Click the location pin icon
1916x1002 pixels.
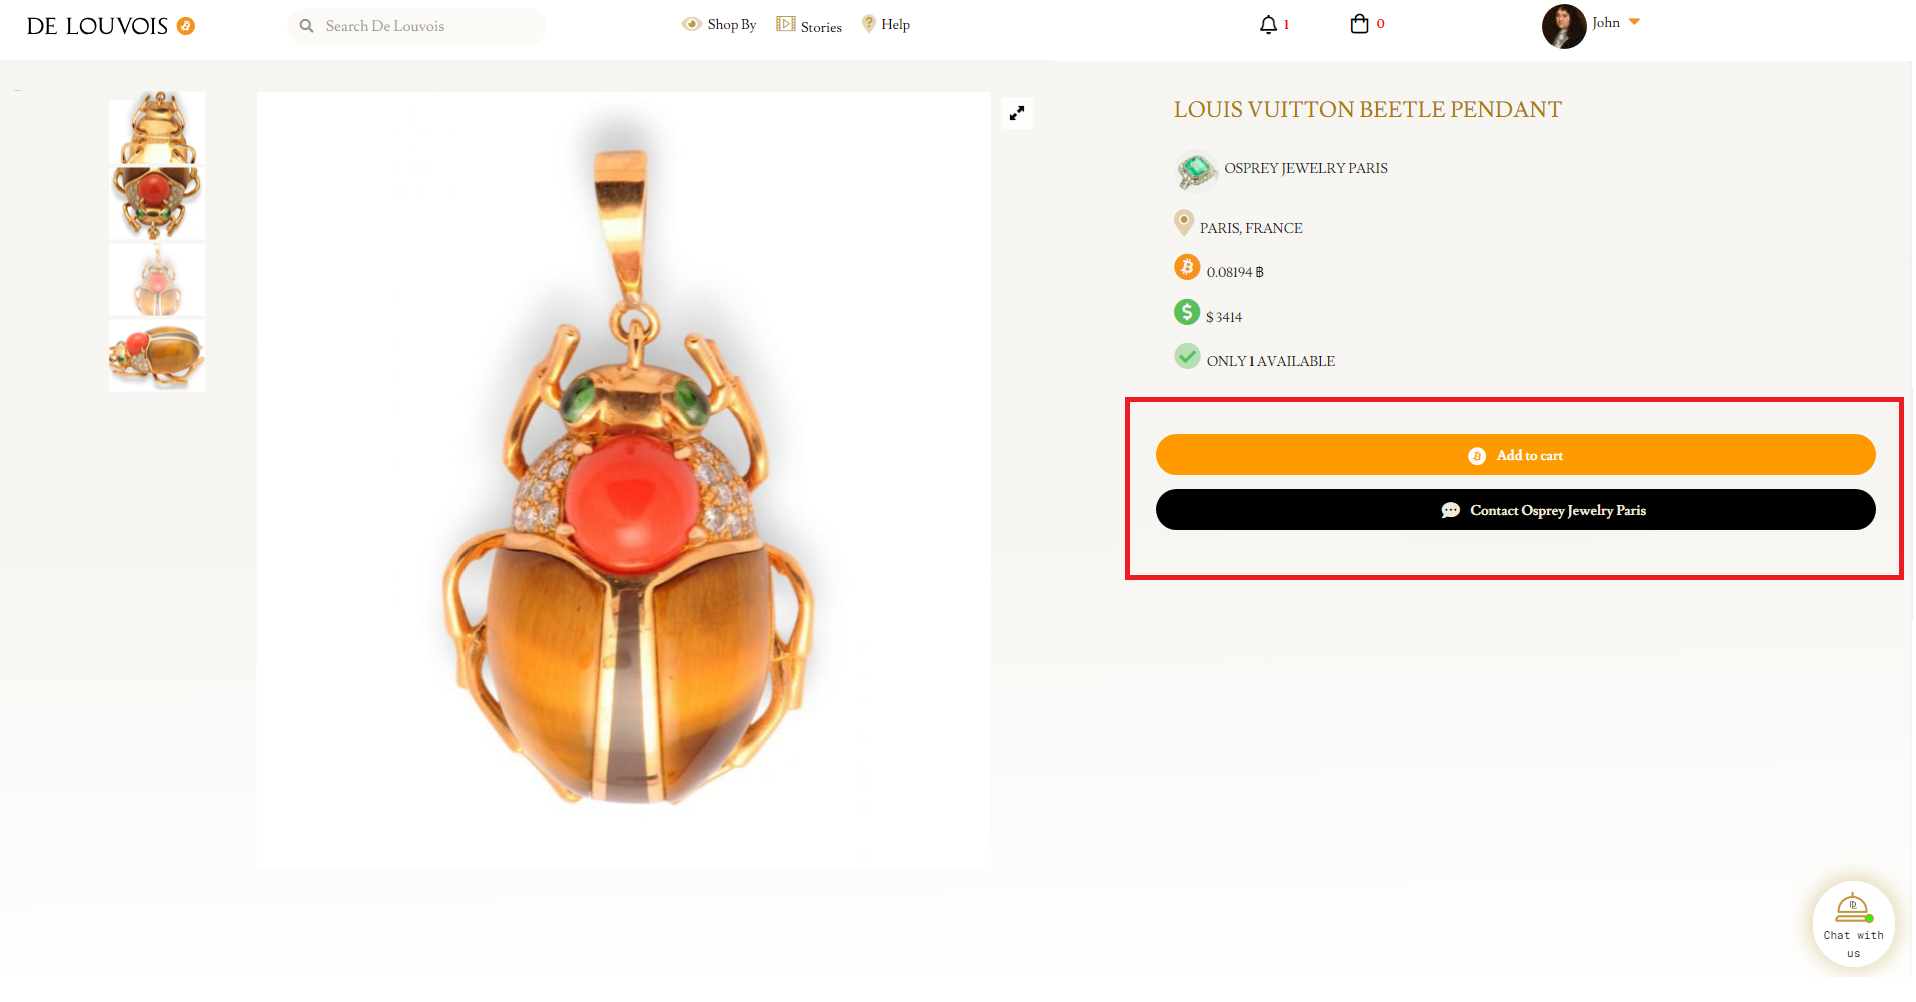(x=1184, y=222)
